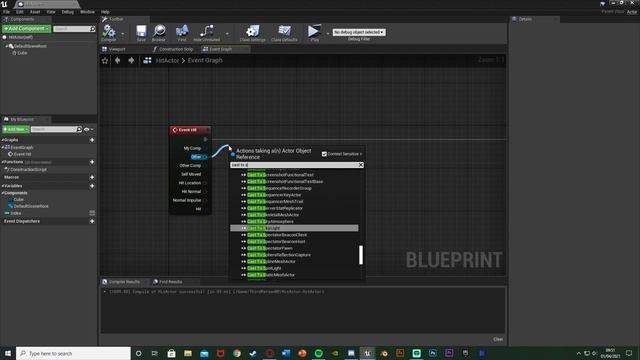Image resolution: width=640 pixels, height=360 pixels.
Task: Open the debug object dropdown
Action: pos(359,32)
